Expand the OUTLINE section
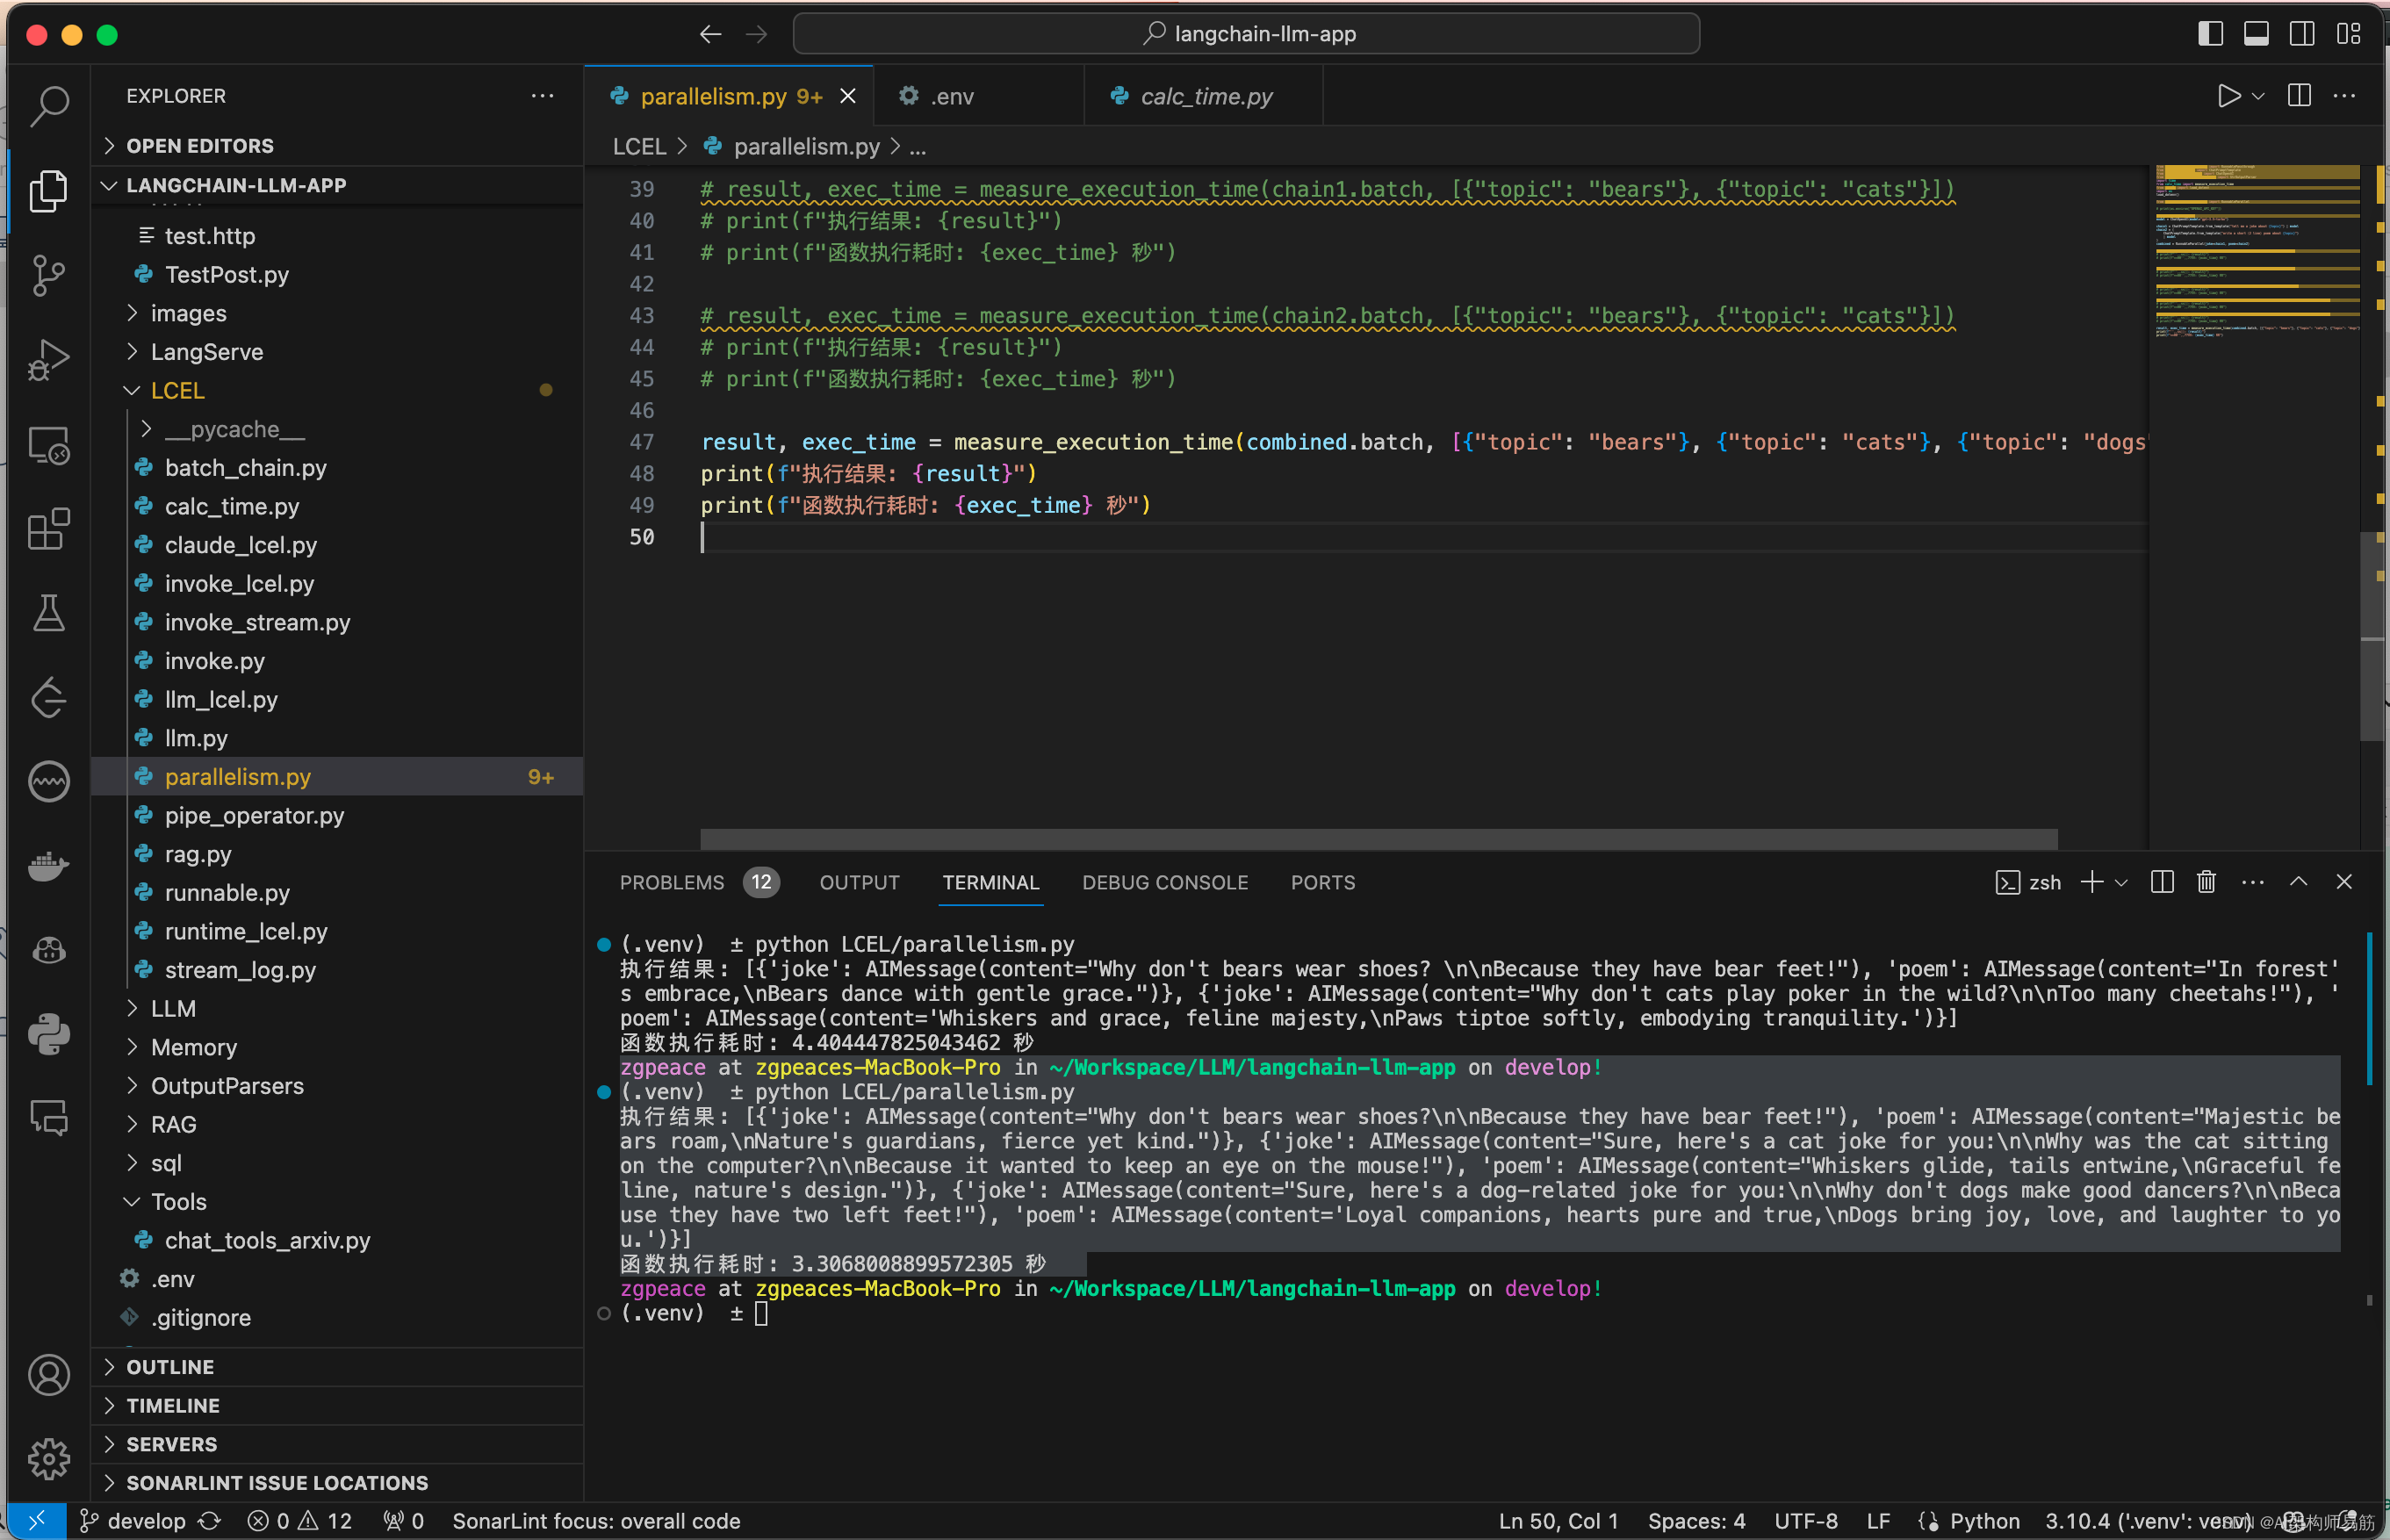The image size is (2390, 1540). point(337,1367)
